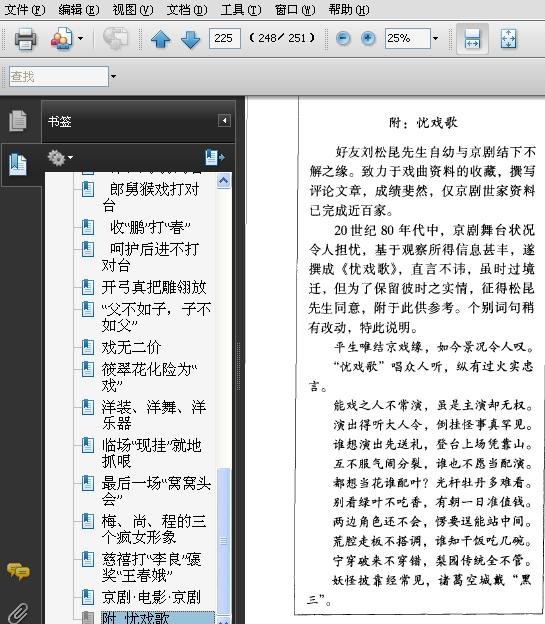545x624 pixels.
Task: Go to next page with down arrow
Action: (x=190, y=39)
